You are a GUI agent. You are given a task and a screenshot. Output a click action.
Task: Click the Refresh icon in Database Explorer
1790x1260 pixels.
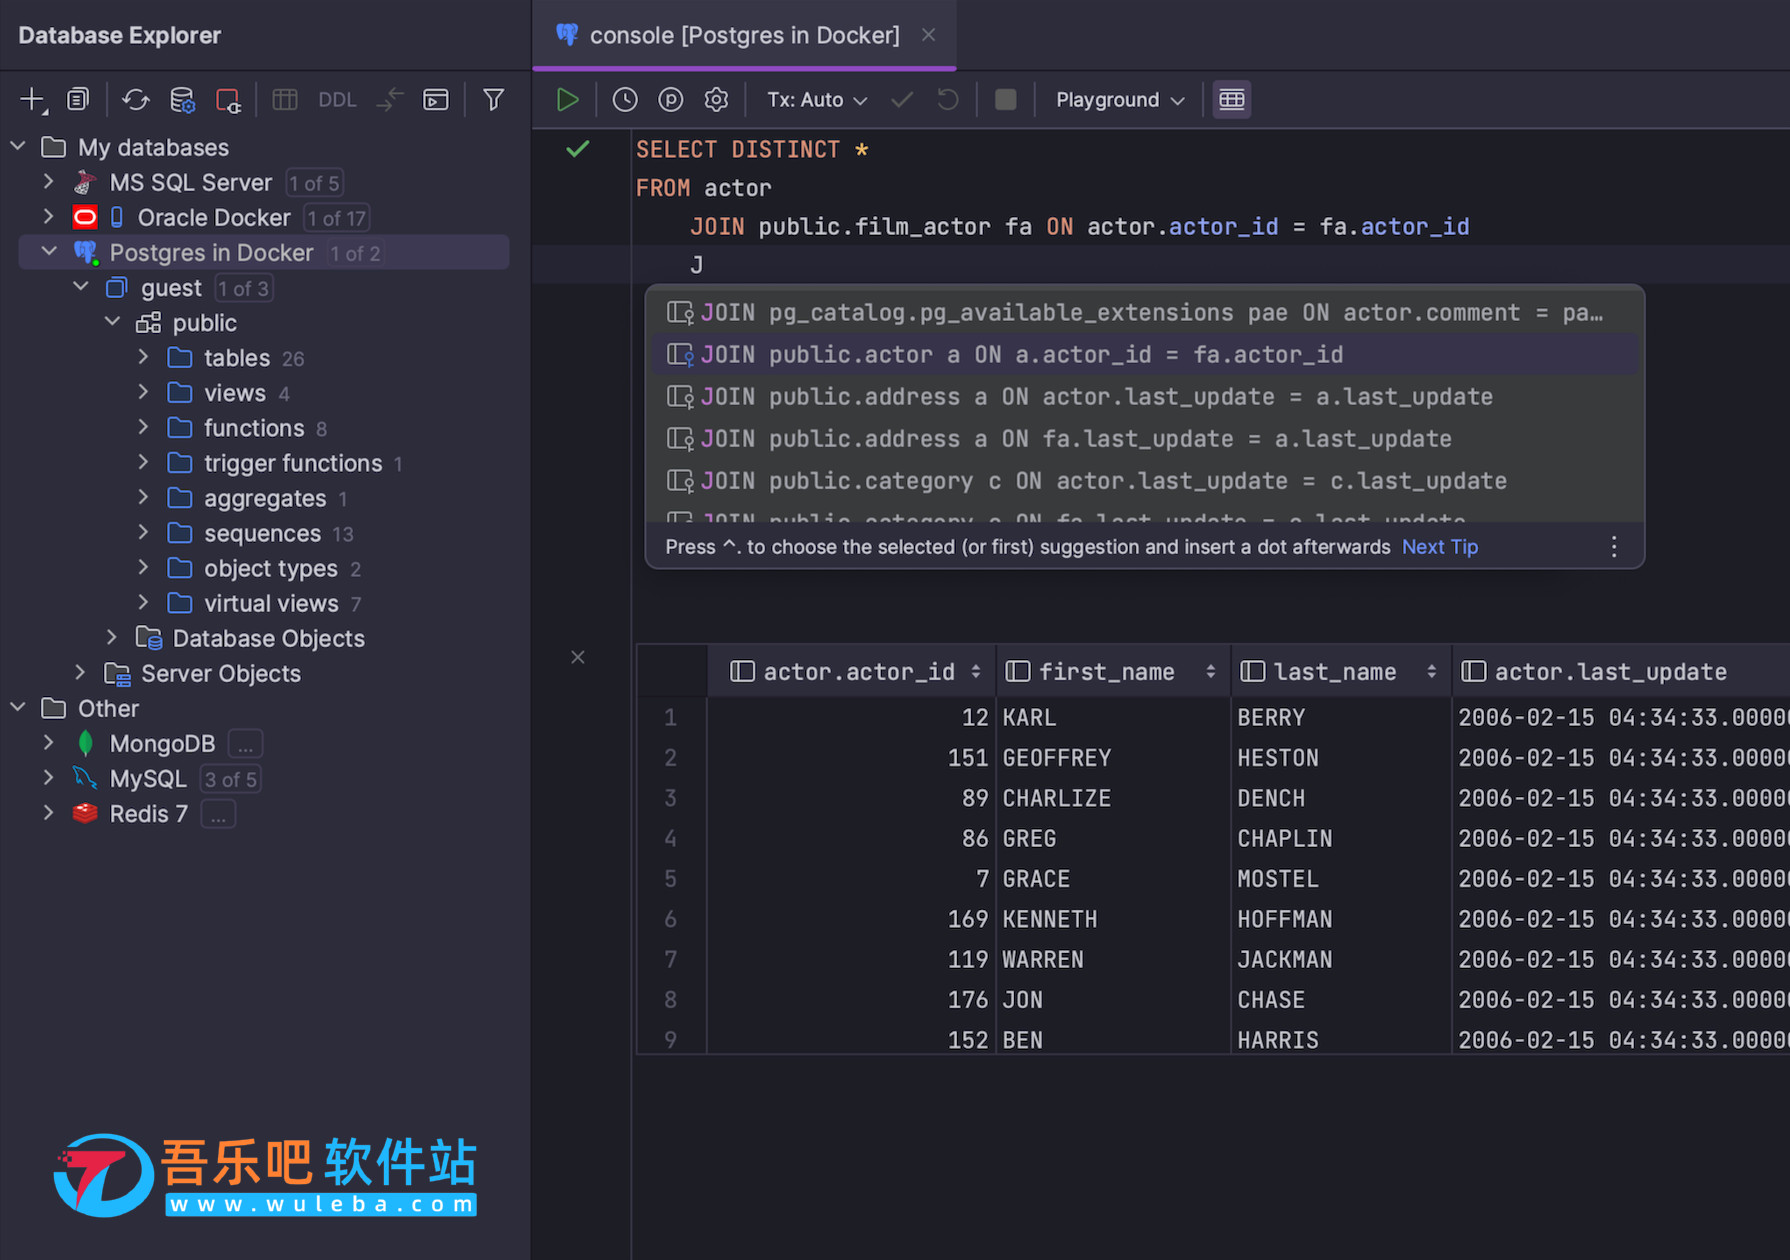point(135,100)
